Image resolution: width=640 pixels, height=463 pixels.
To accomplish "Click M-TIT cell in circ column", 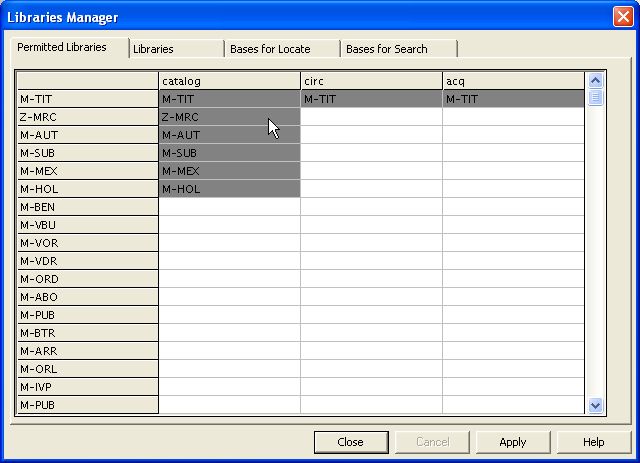I will tap(371, 99).
